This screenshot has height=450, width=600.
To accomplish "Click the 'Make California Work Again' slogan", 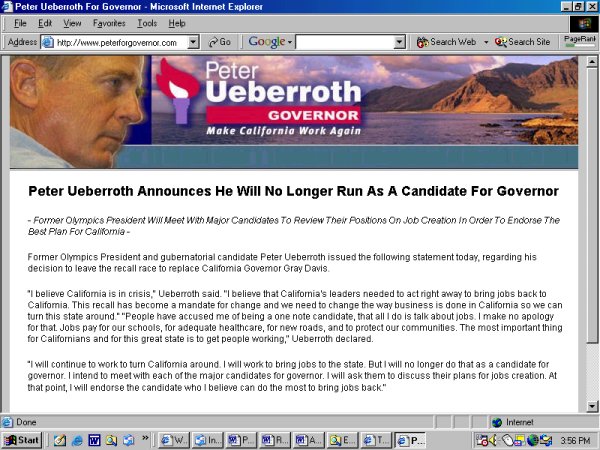I will pos(284,131).
